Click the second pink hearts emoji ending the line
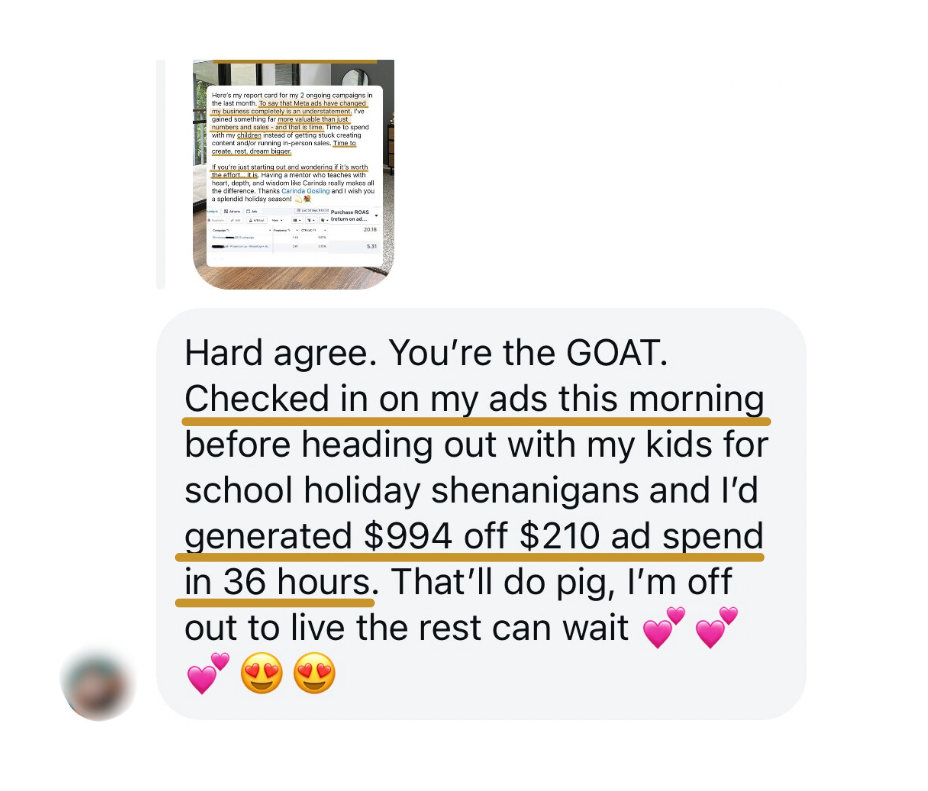Image resolution: width=928 pixels, height=791 pixels. click(717, 627)
